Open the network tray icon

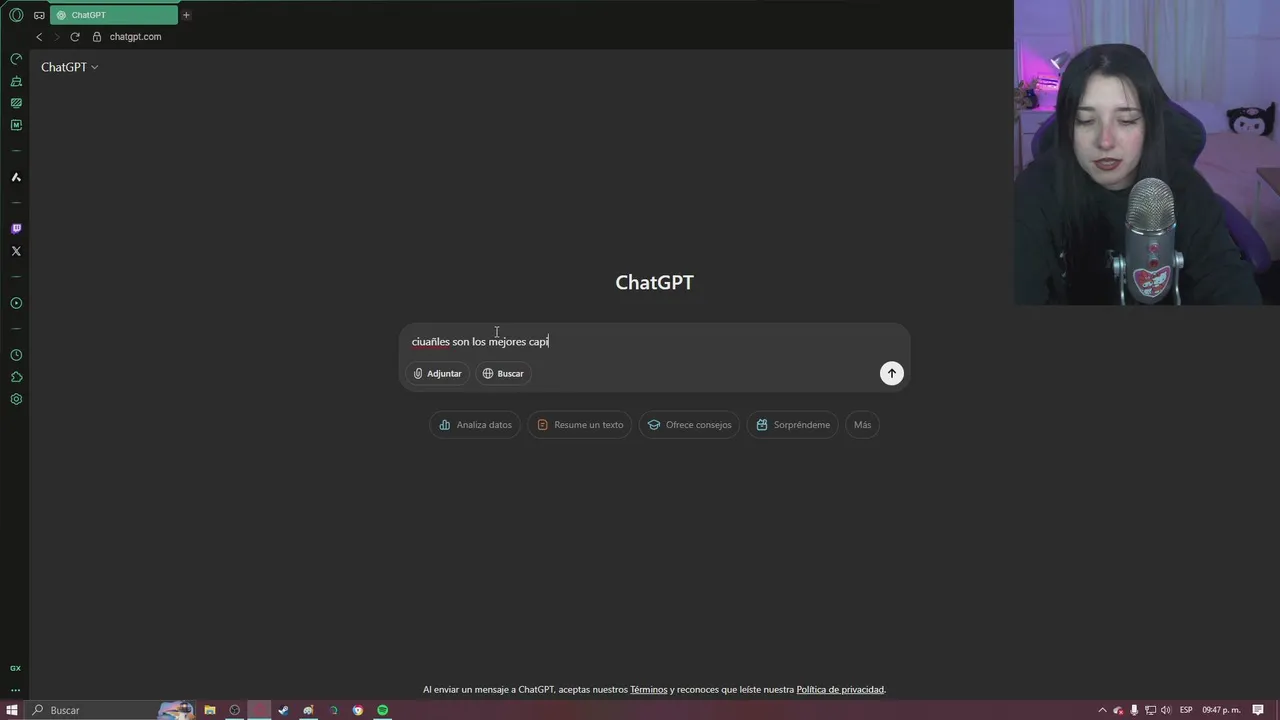click(x=1150, y=710)
